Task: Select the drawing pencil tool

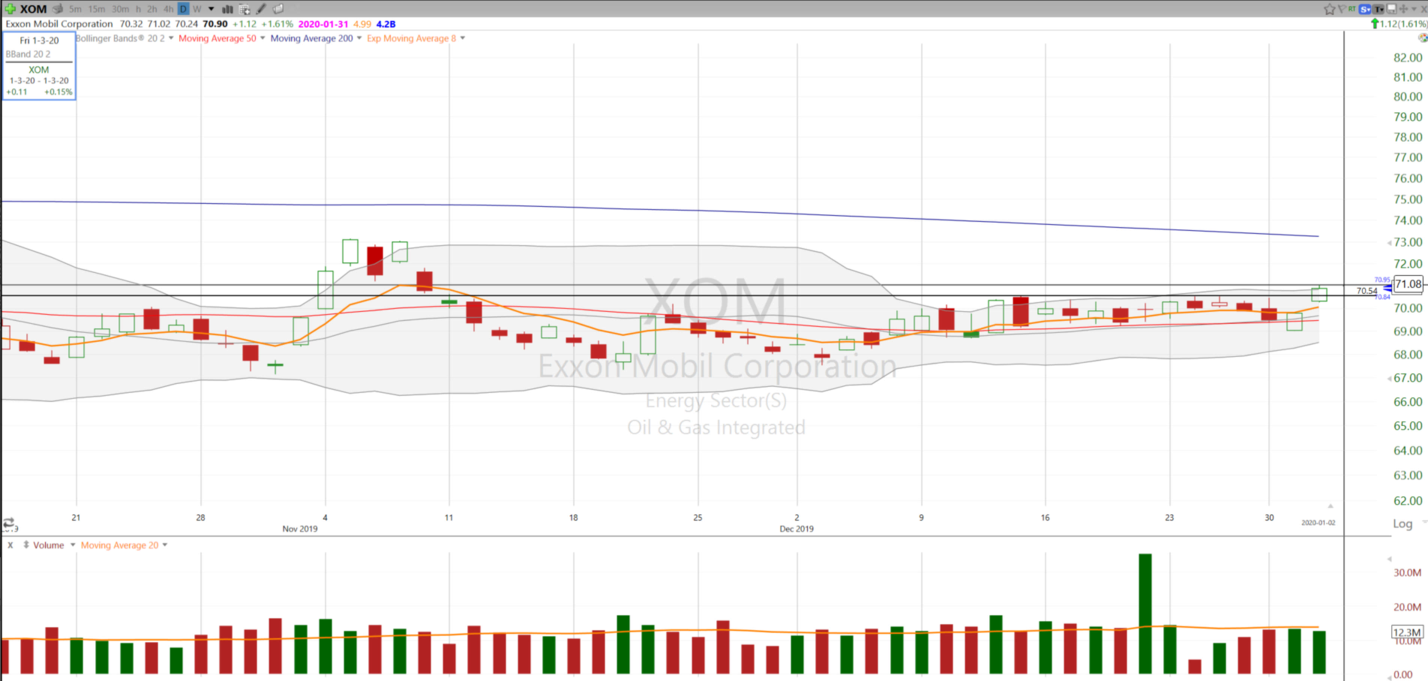Action: click(x=260, y=9)
